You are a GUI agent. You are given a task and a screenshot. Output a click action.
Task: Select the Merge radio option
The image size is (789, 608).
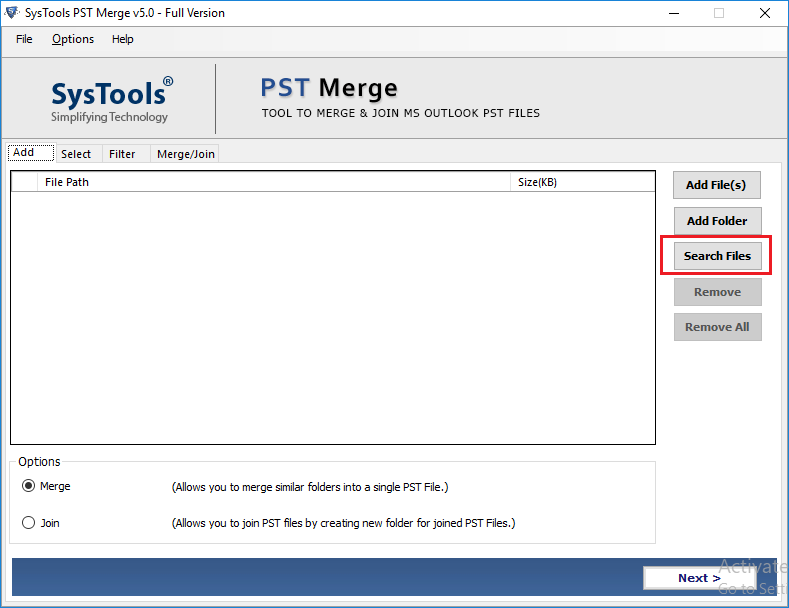point(28,486)
